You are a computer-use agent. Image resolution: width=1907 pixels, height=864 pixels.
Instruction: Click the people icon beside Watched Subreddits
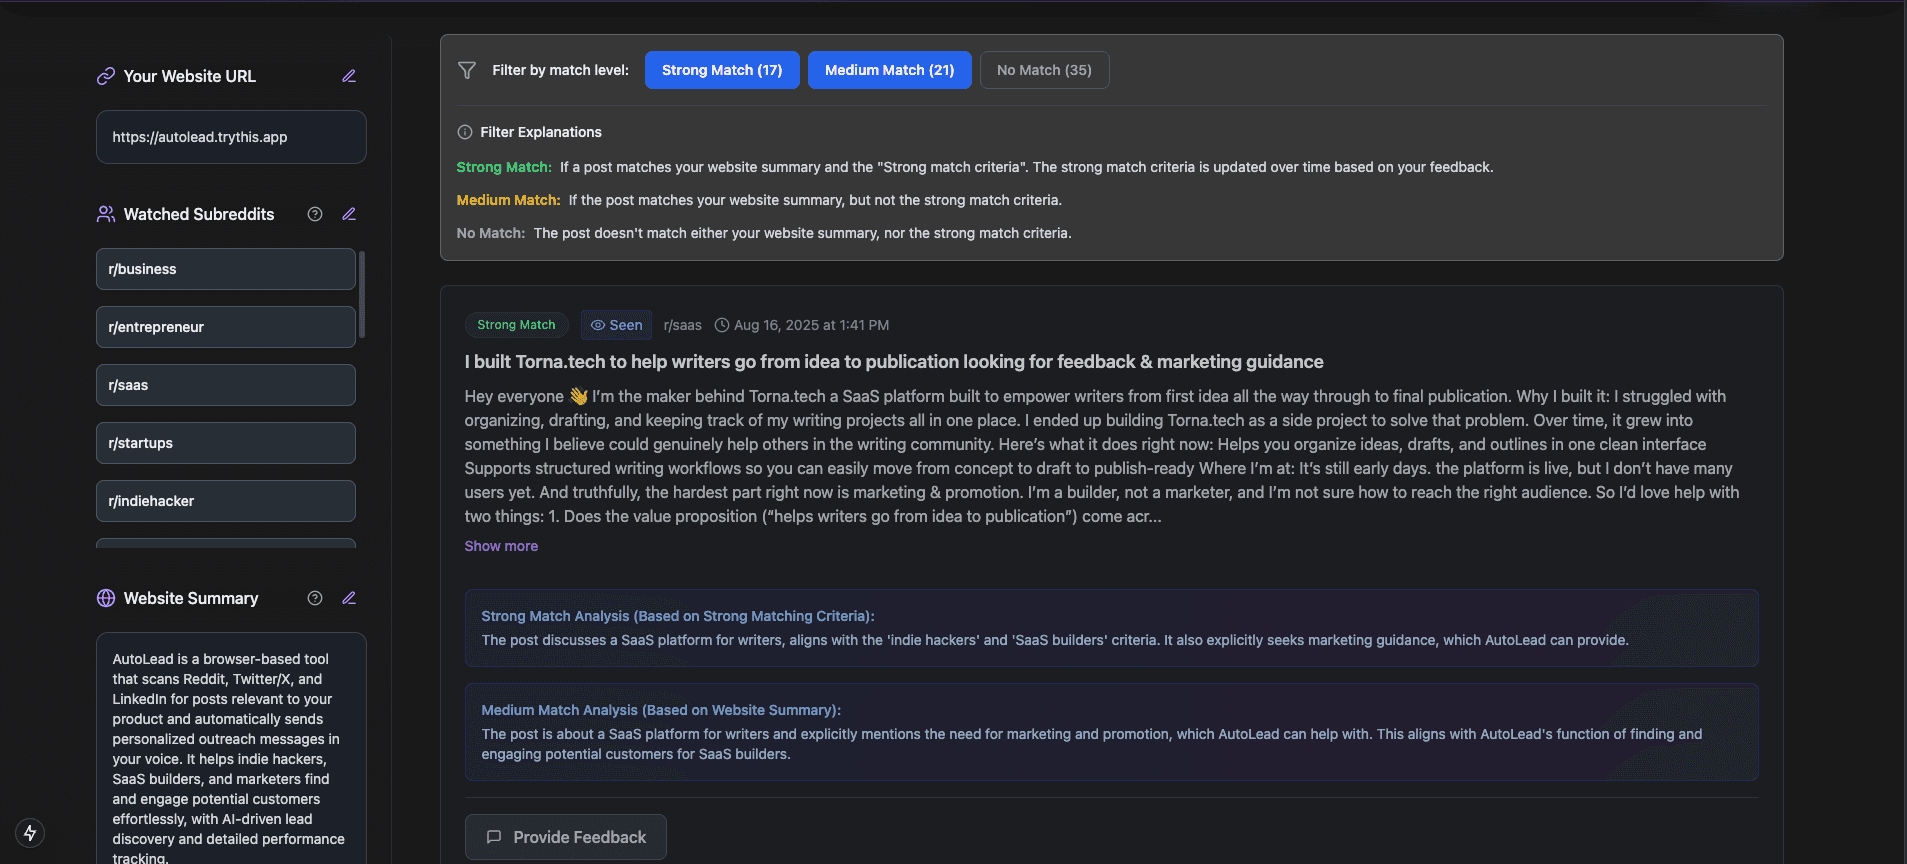[106, 214]
